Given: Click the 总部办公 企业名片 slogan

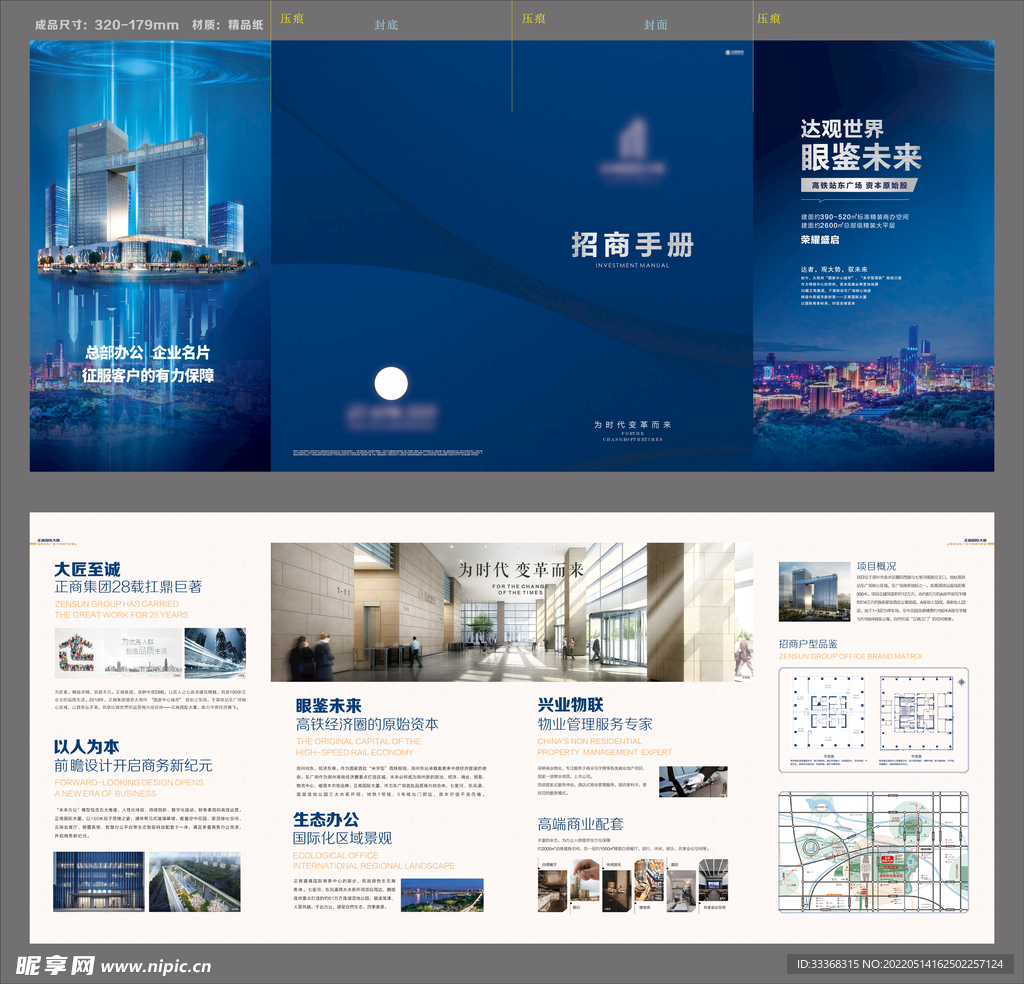Looking at the screenshot, I should (148, 353).
